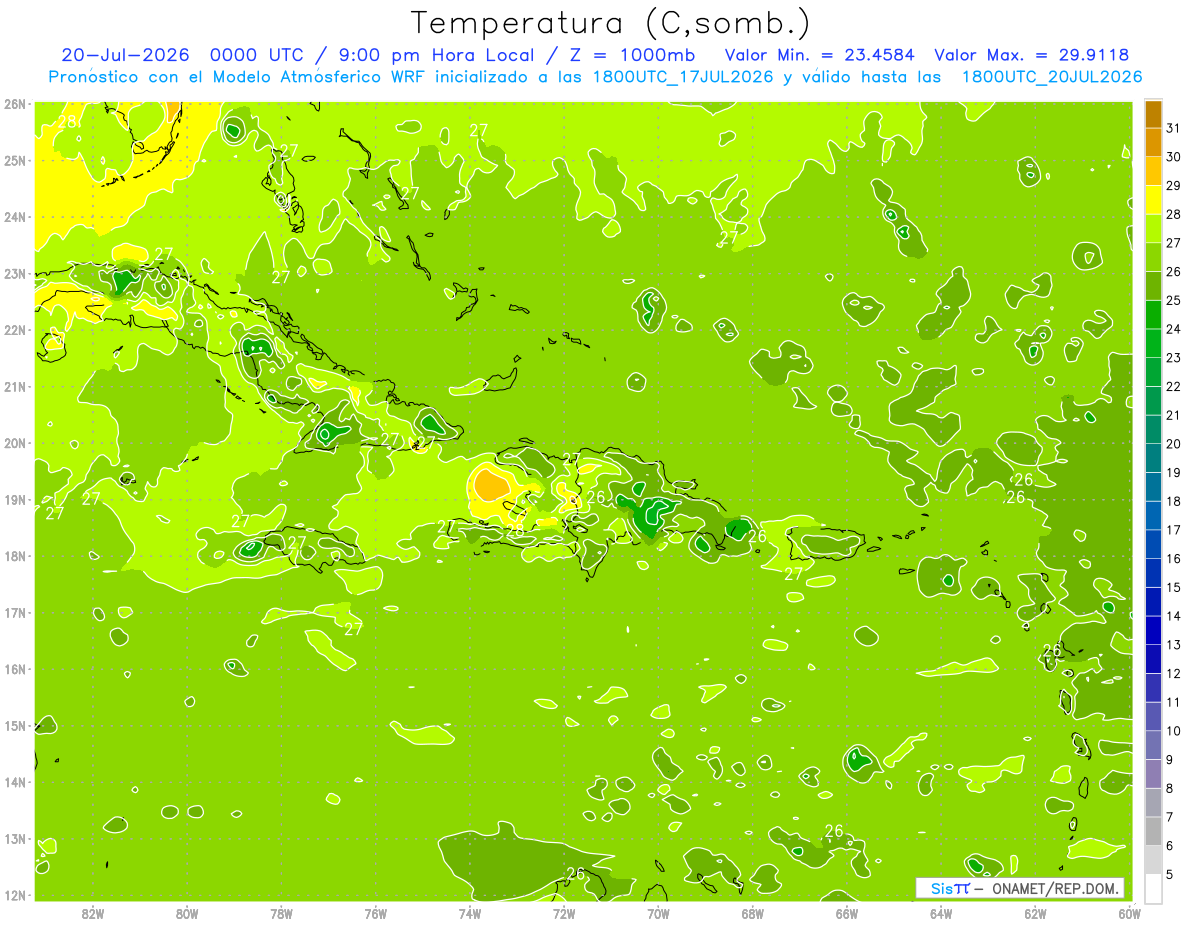Image resolution: width=1200 pixels, height=927 pixels.
Task: Click the 74W longitude axis label
Action: [470, 913]
